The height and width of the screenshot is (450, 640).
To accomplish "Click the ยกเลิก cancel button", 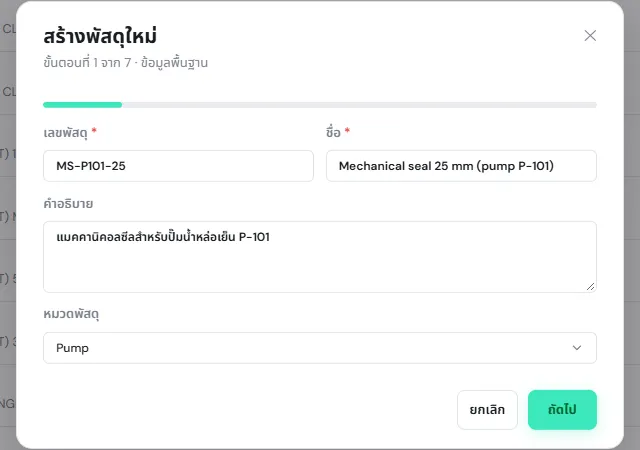I will 487,410.
